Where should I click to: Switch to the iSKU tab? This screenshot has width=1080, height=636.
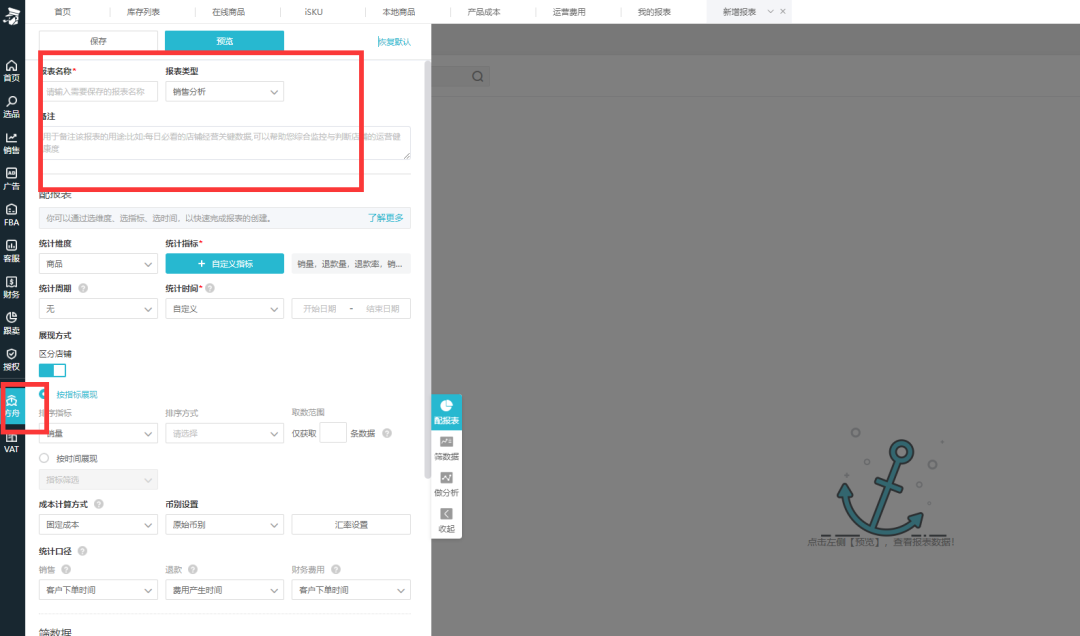(313, 12)
